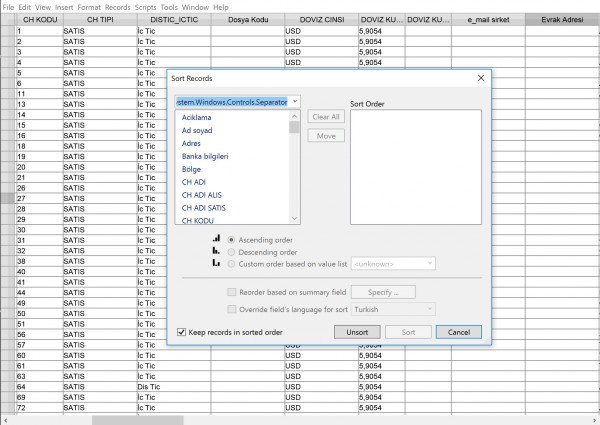Open the View menu
Viewport: 600px width, 425px height.
pyautogui.click(x=43, y=7)
